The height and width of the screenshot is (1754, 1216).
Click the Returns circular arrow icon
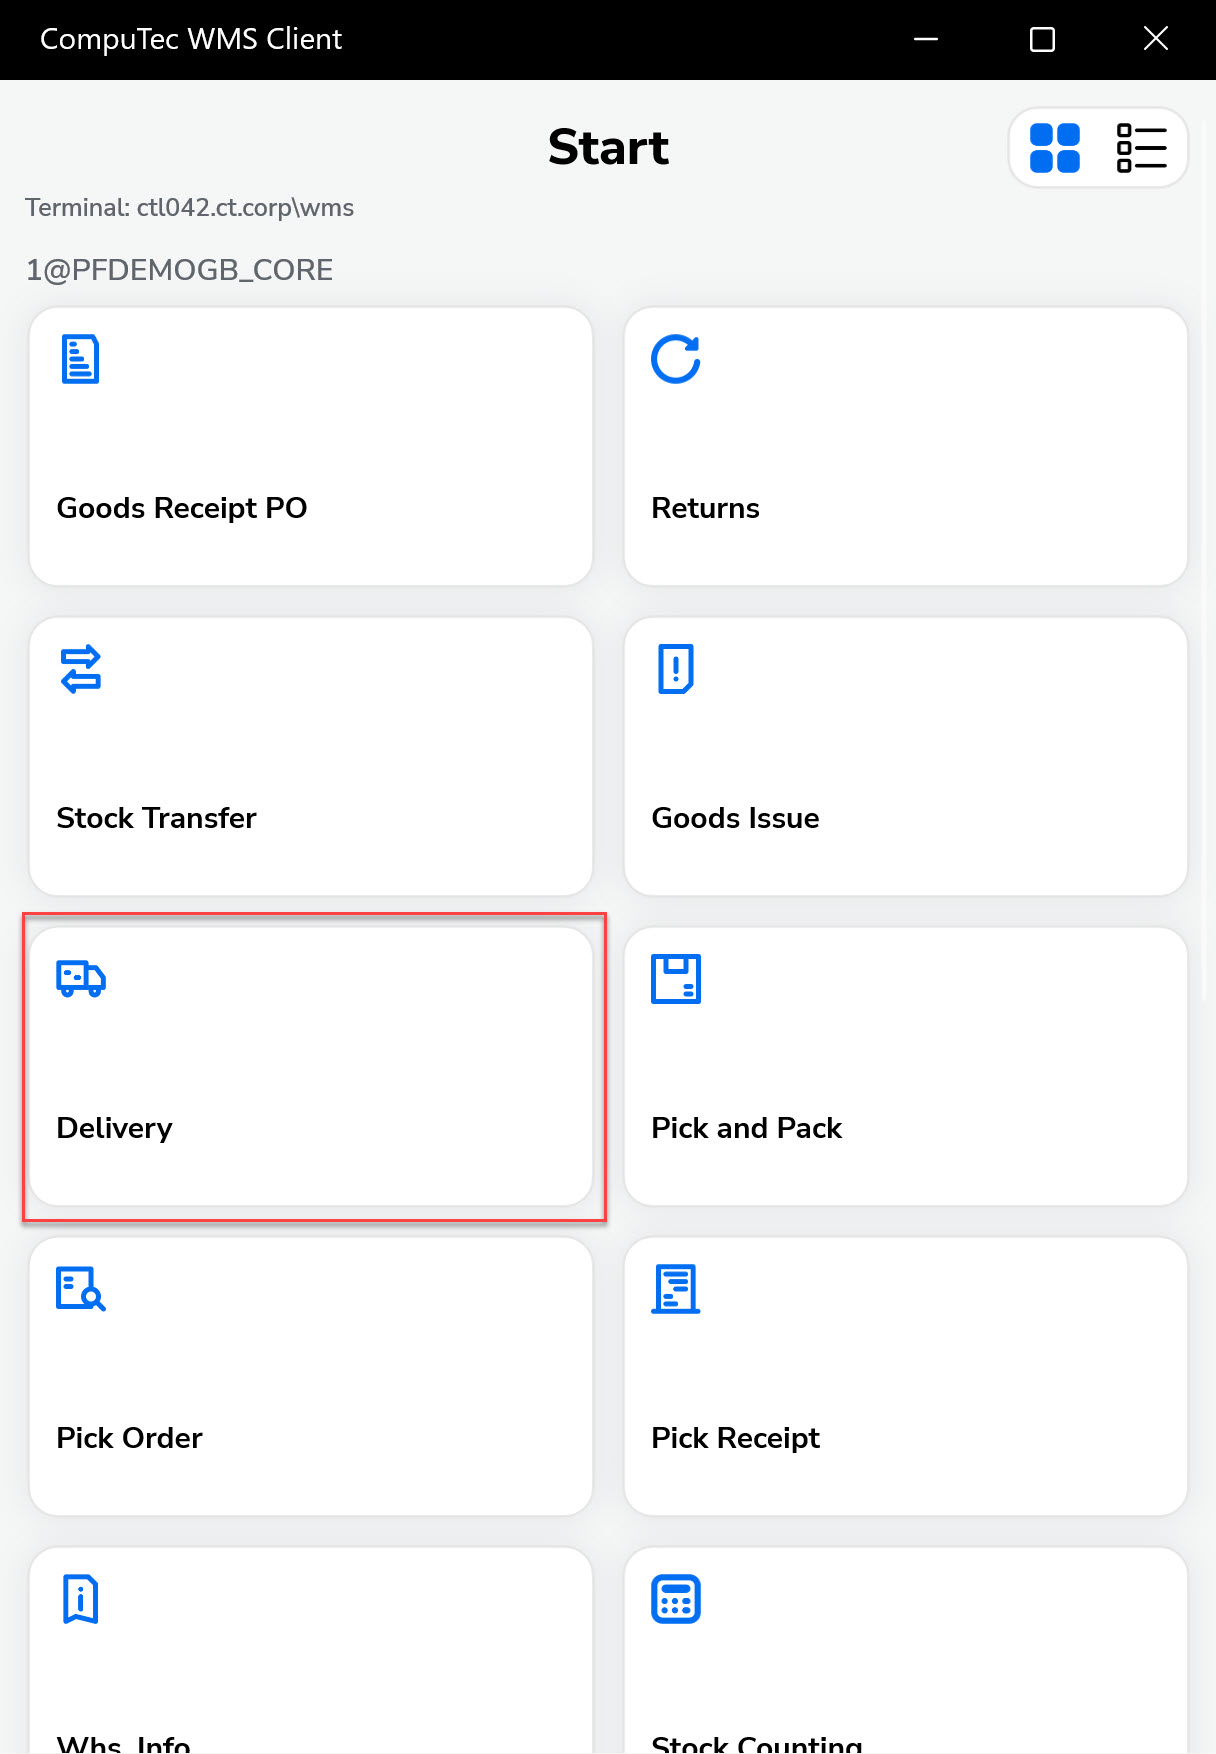[676, 359]
